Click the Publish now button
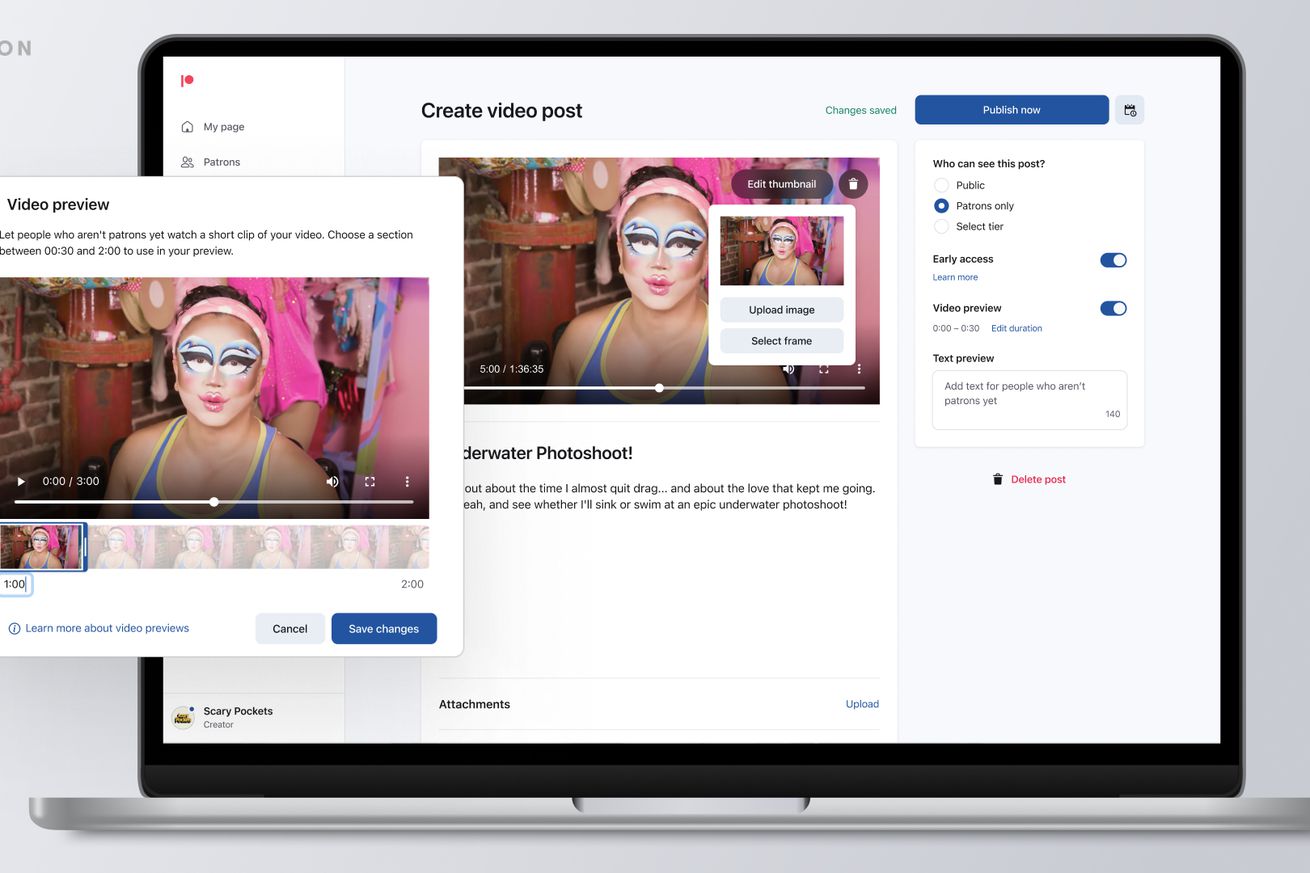The image size is (1310, 873). 1011,109
